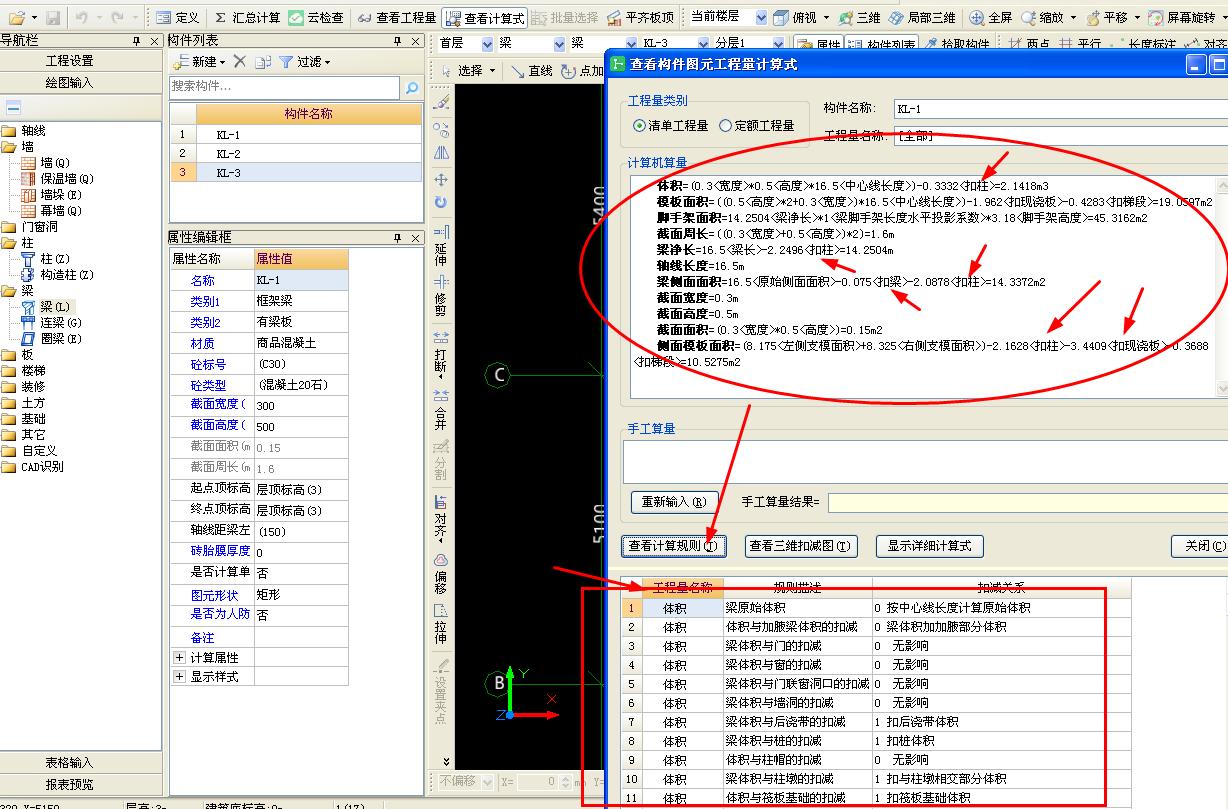Click 手工算量 text area
This screenshot has height=809, width=1228.
(x=925, y=462)
